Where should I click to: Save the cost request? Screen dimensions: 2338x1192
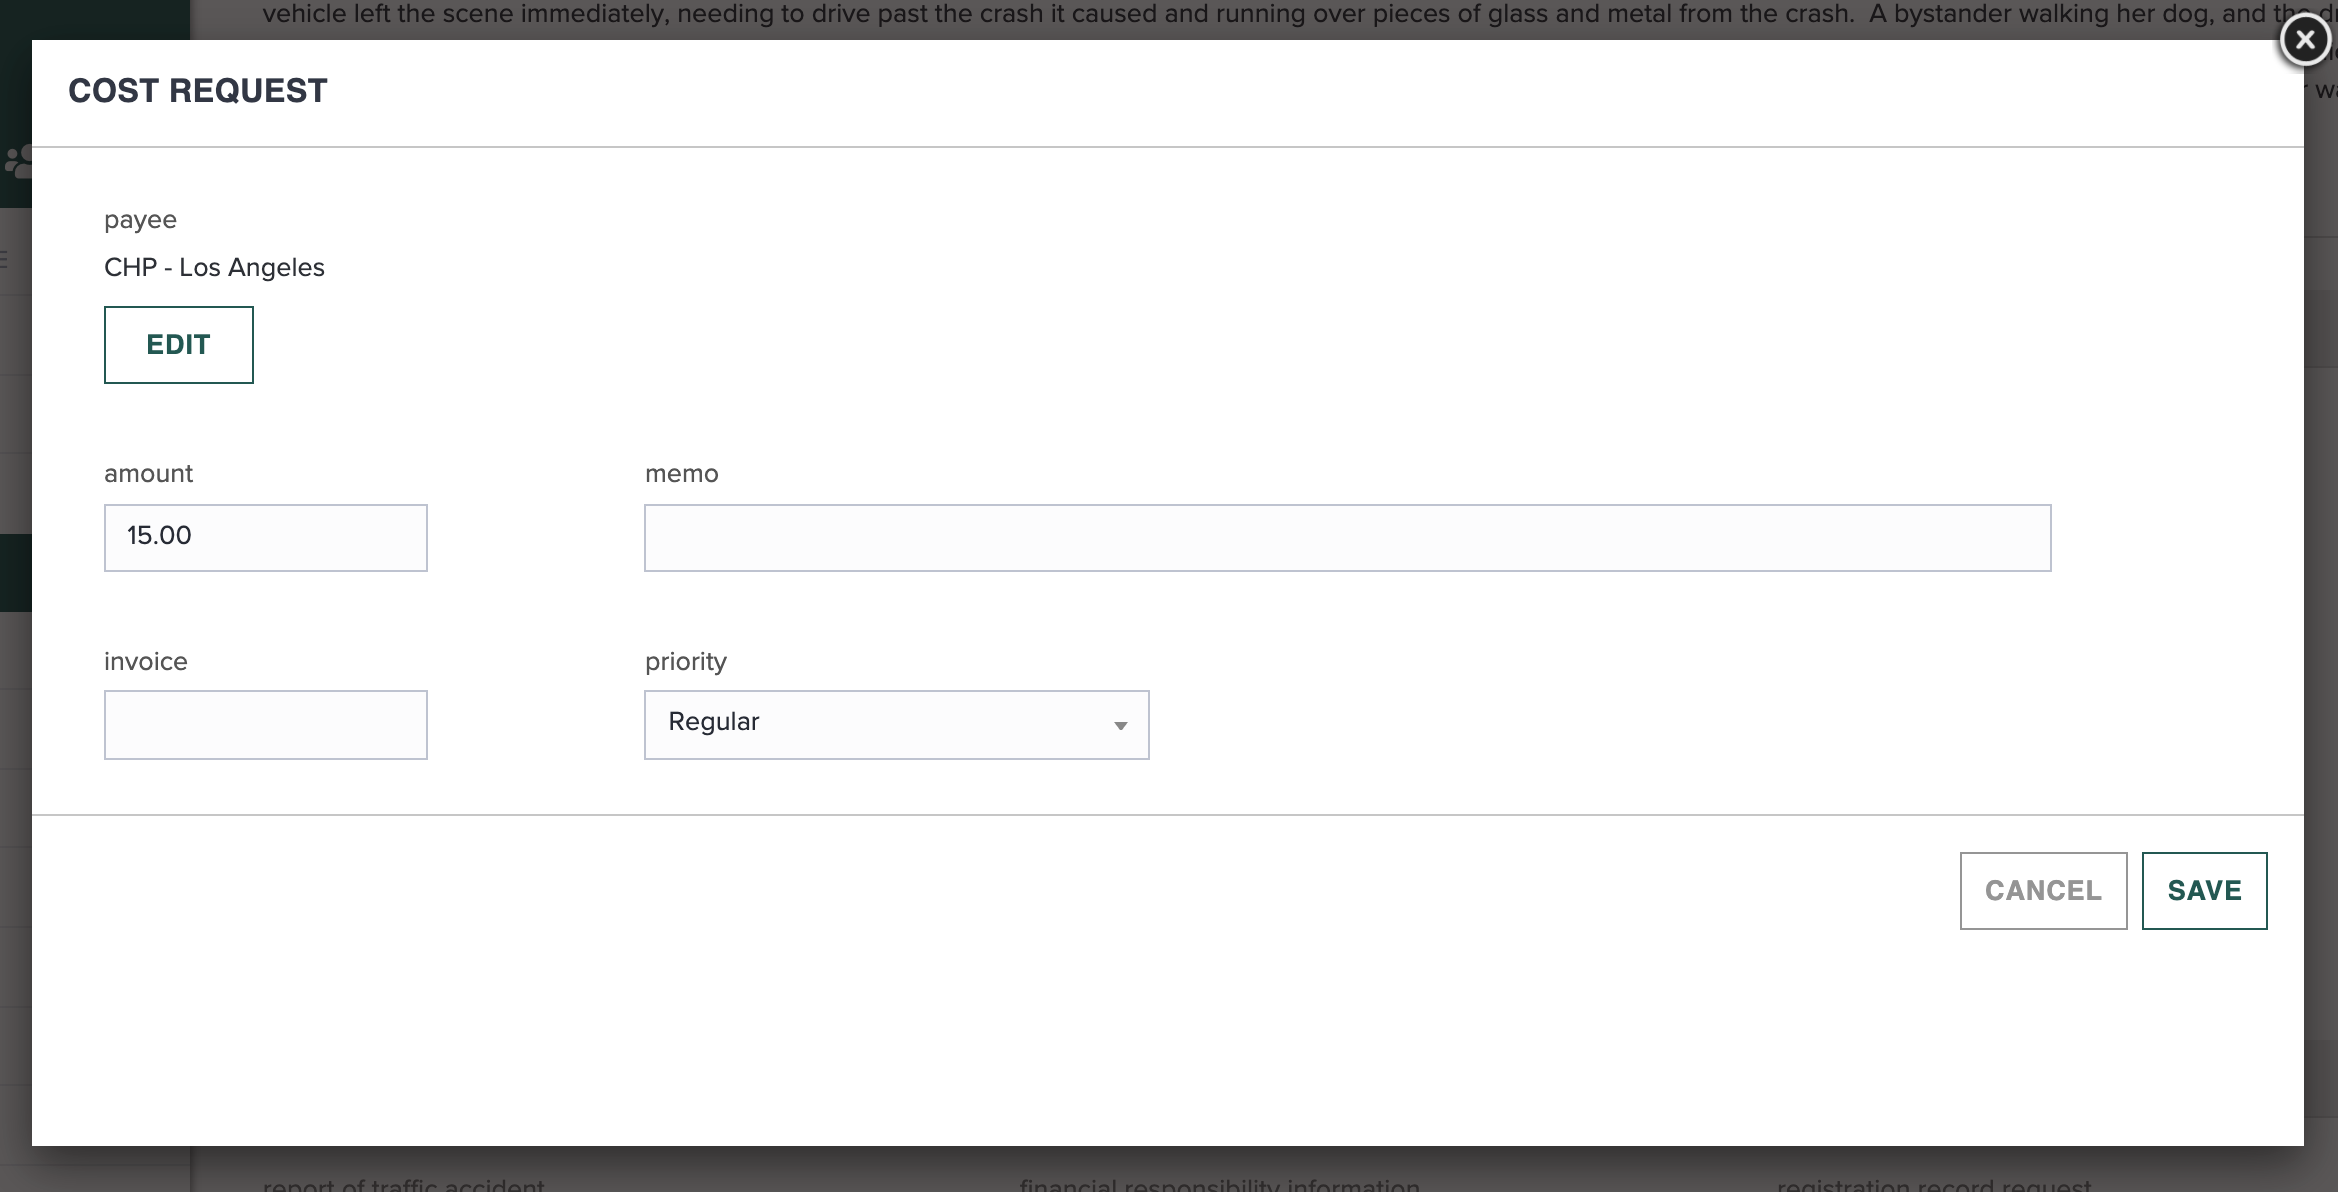click(2204, 891)
